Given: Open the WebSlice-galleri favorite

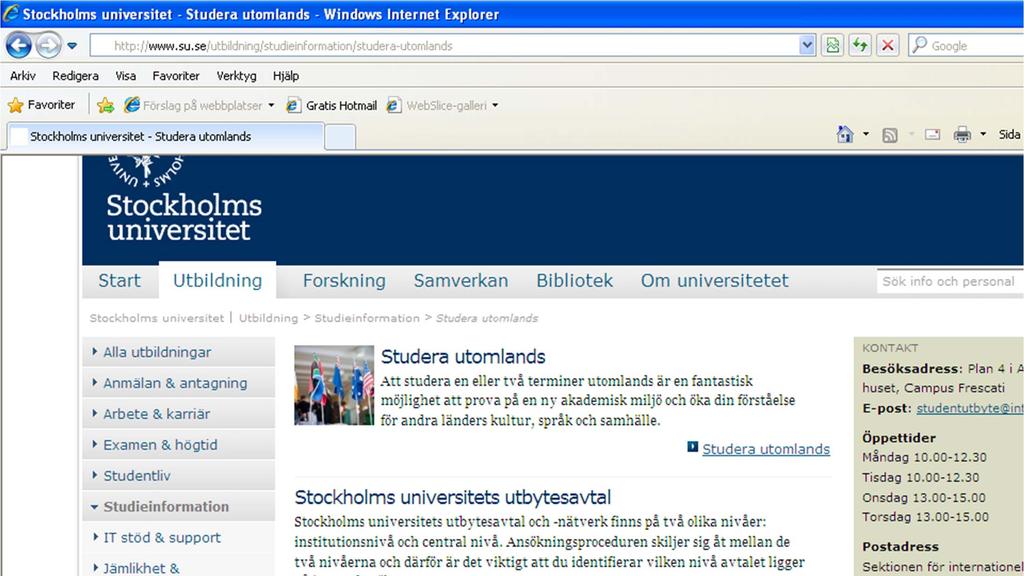Looking at the screenshot, I should [x=436, y=105].
